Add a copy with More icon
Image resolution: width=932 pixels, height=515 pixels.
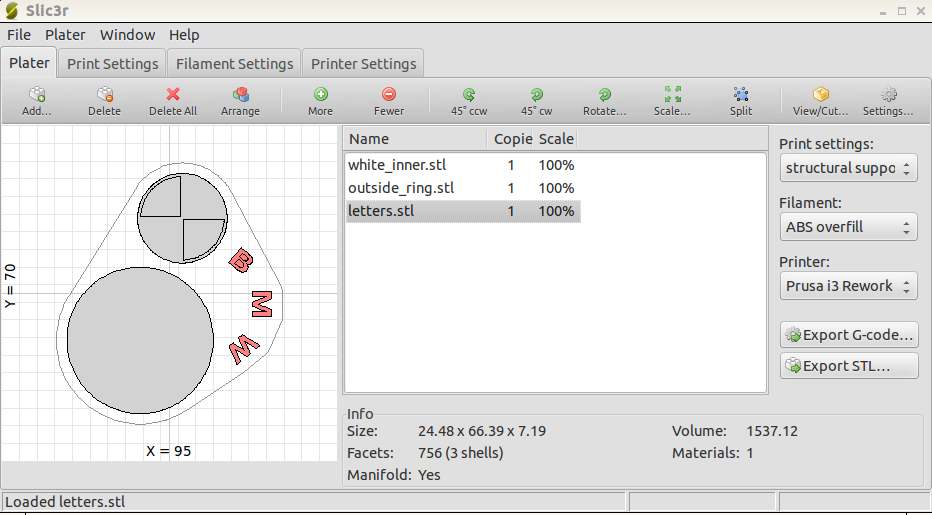pyautogui.click(x=320, y=94)
